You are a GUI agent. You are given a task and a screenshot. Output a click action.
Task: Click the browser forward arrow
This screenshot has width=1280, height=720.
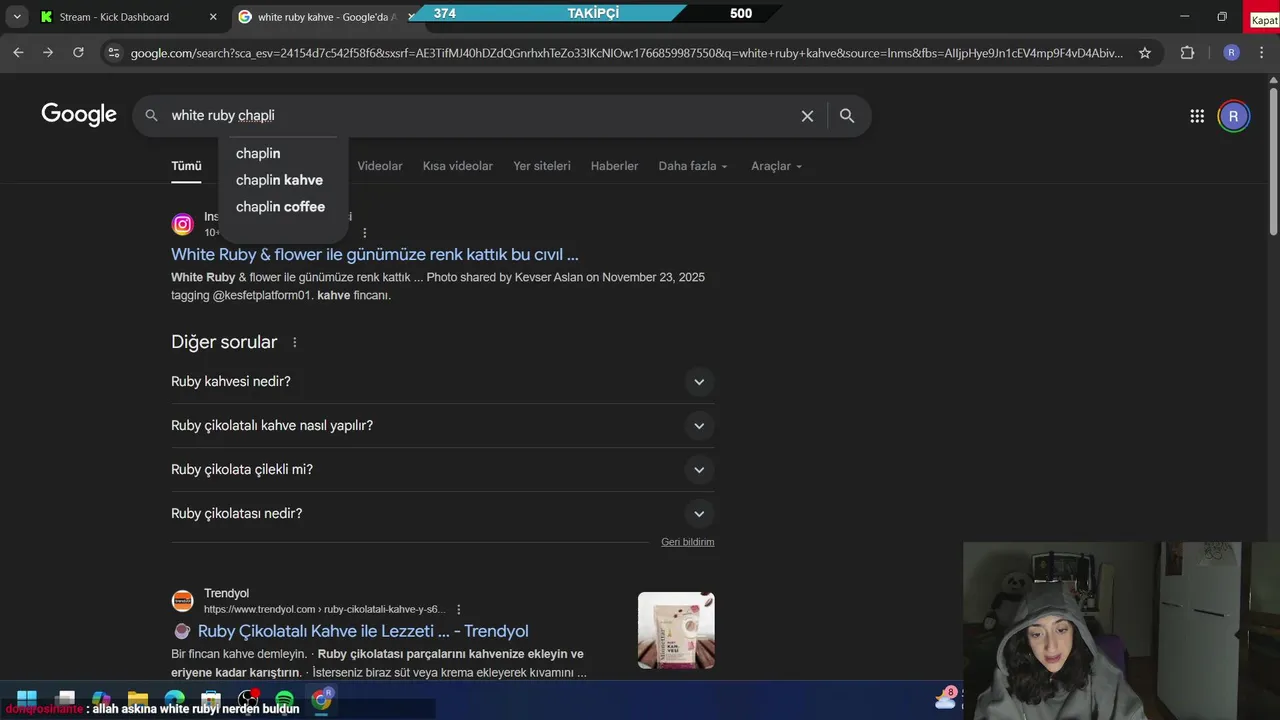pos(48,53)
